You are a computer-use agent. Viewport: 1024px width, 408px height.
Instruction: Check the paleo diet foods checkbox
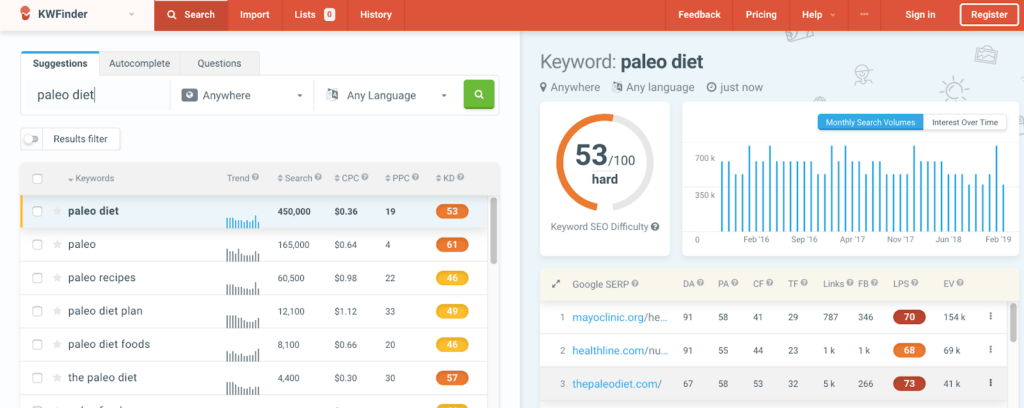point(37,344)
